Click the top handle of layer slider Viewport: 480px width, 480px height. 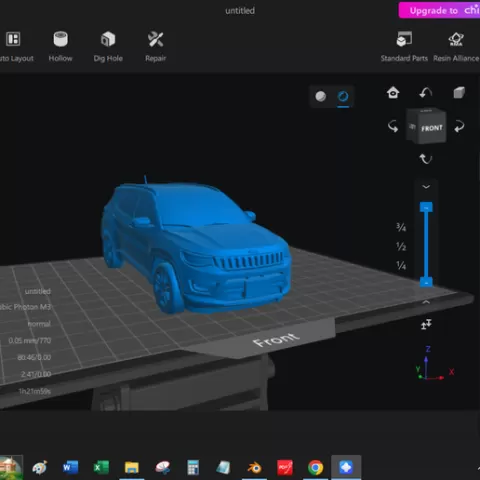click(426, 207)
